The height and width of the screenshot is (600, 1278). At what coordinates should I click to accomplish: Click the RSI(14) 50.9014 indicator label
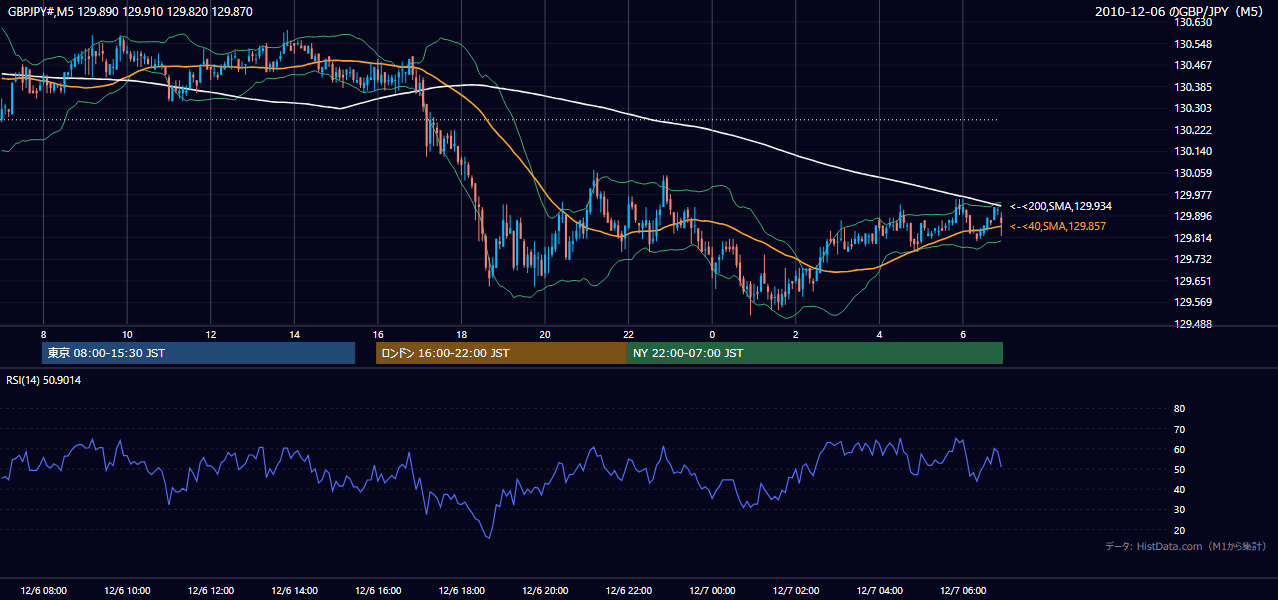(44, 380)
